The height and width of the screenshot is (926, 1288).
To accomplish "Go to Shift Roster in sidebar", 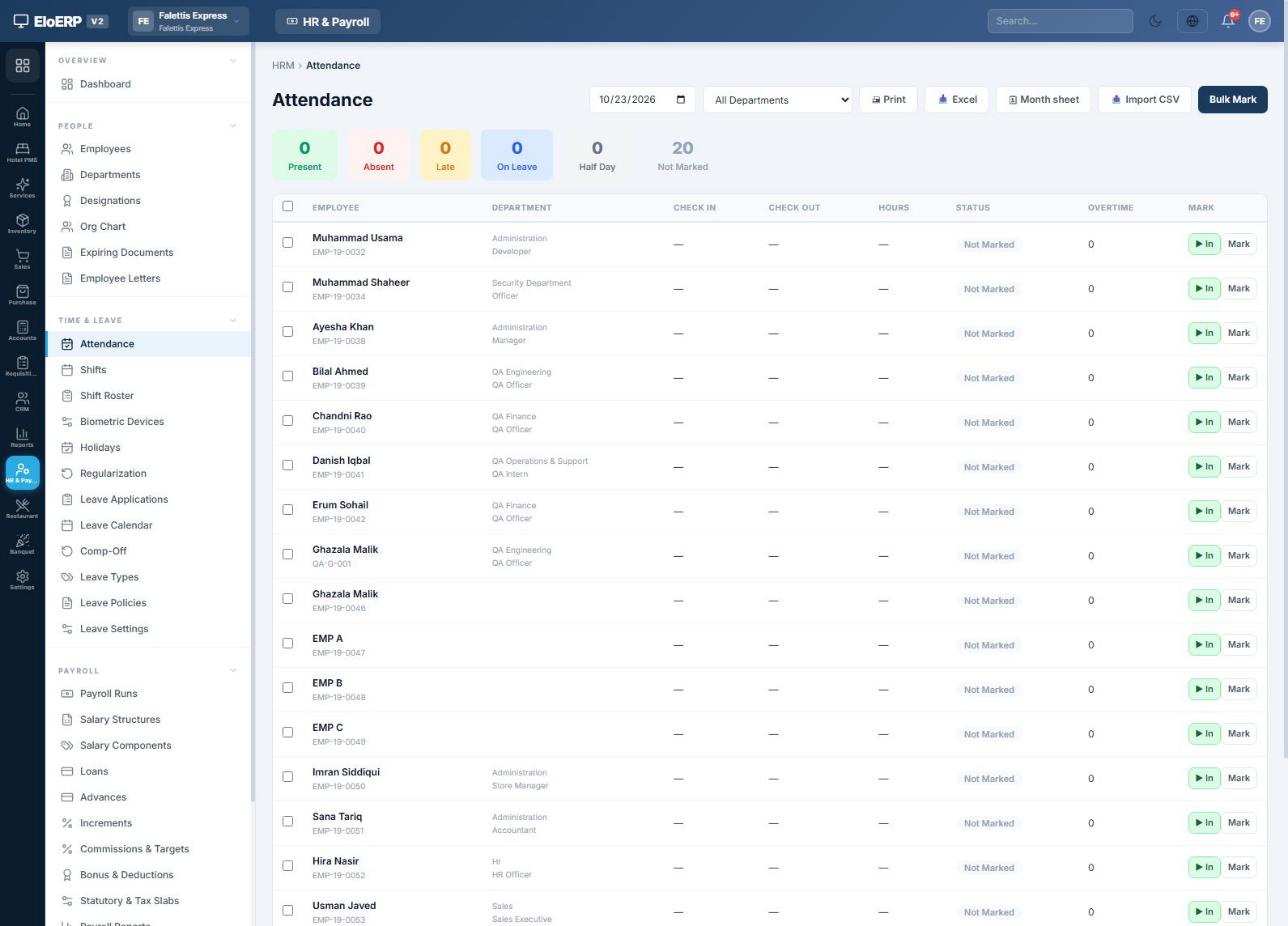I will (148, 396).
